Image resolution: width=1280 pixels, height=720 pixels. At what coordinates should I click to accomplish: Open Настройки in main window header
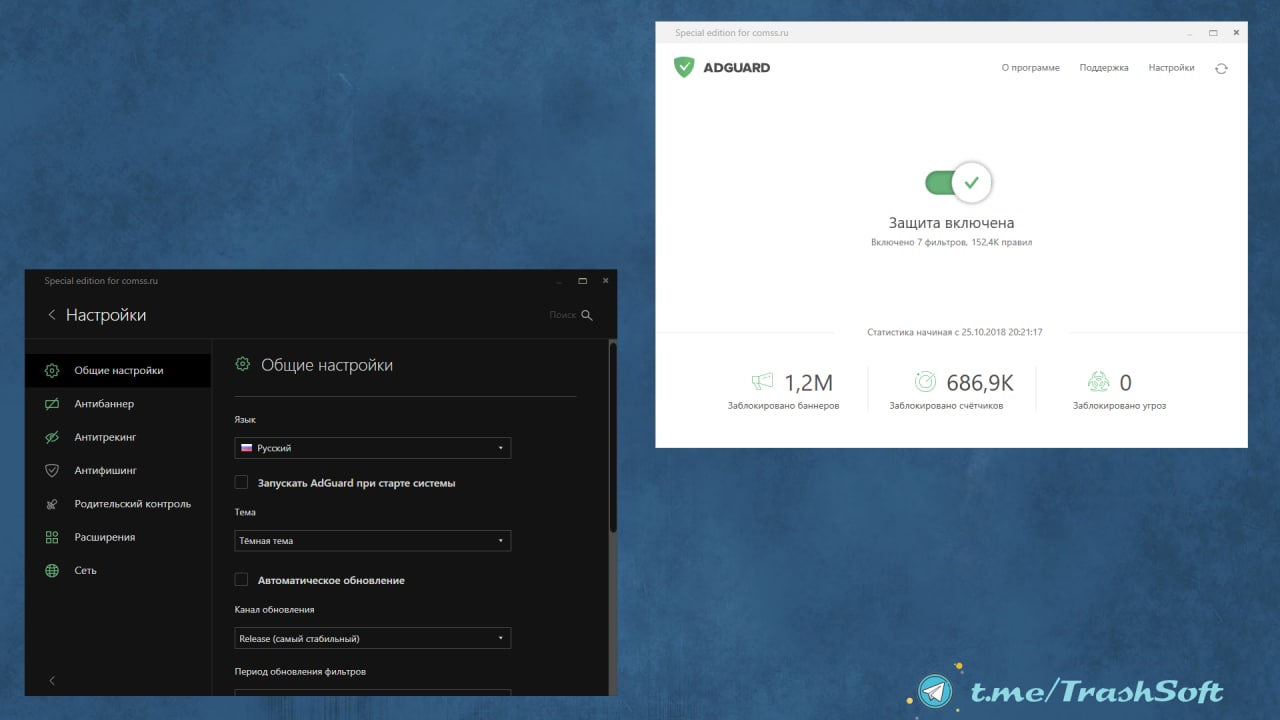tap(1171, 68)
